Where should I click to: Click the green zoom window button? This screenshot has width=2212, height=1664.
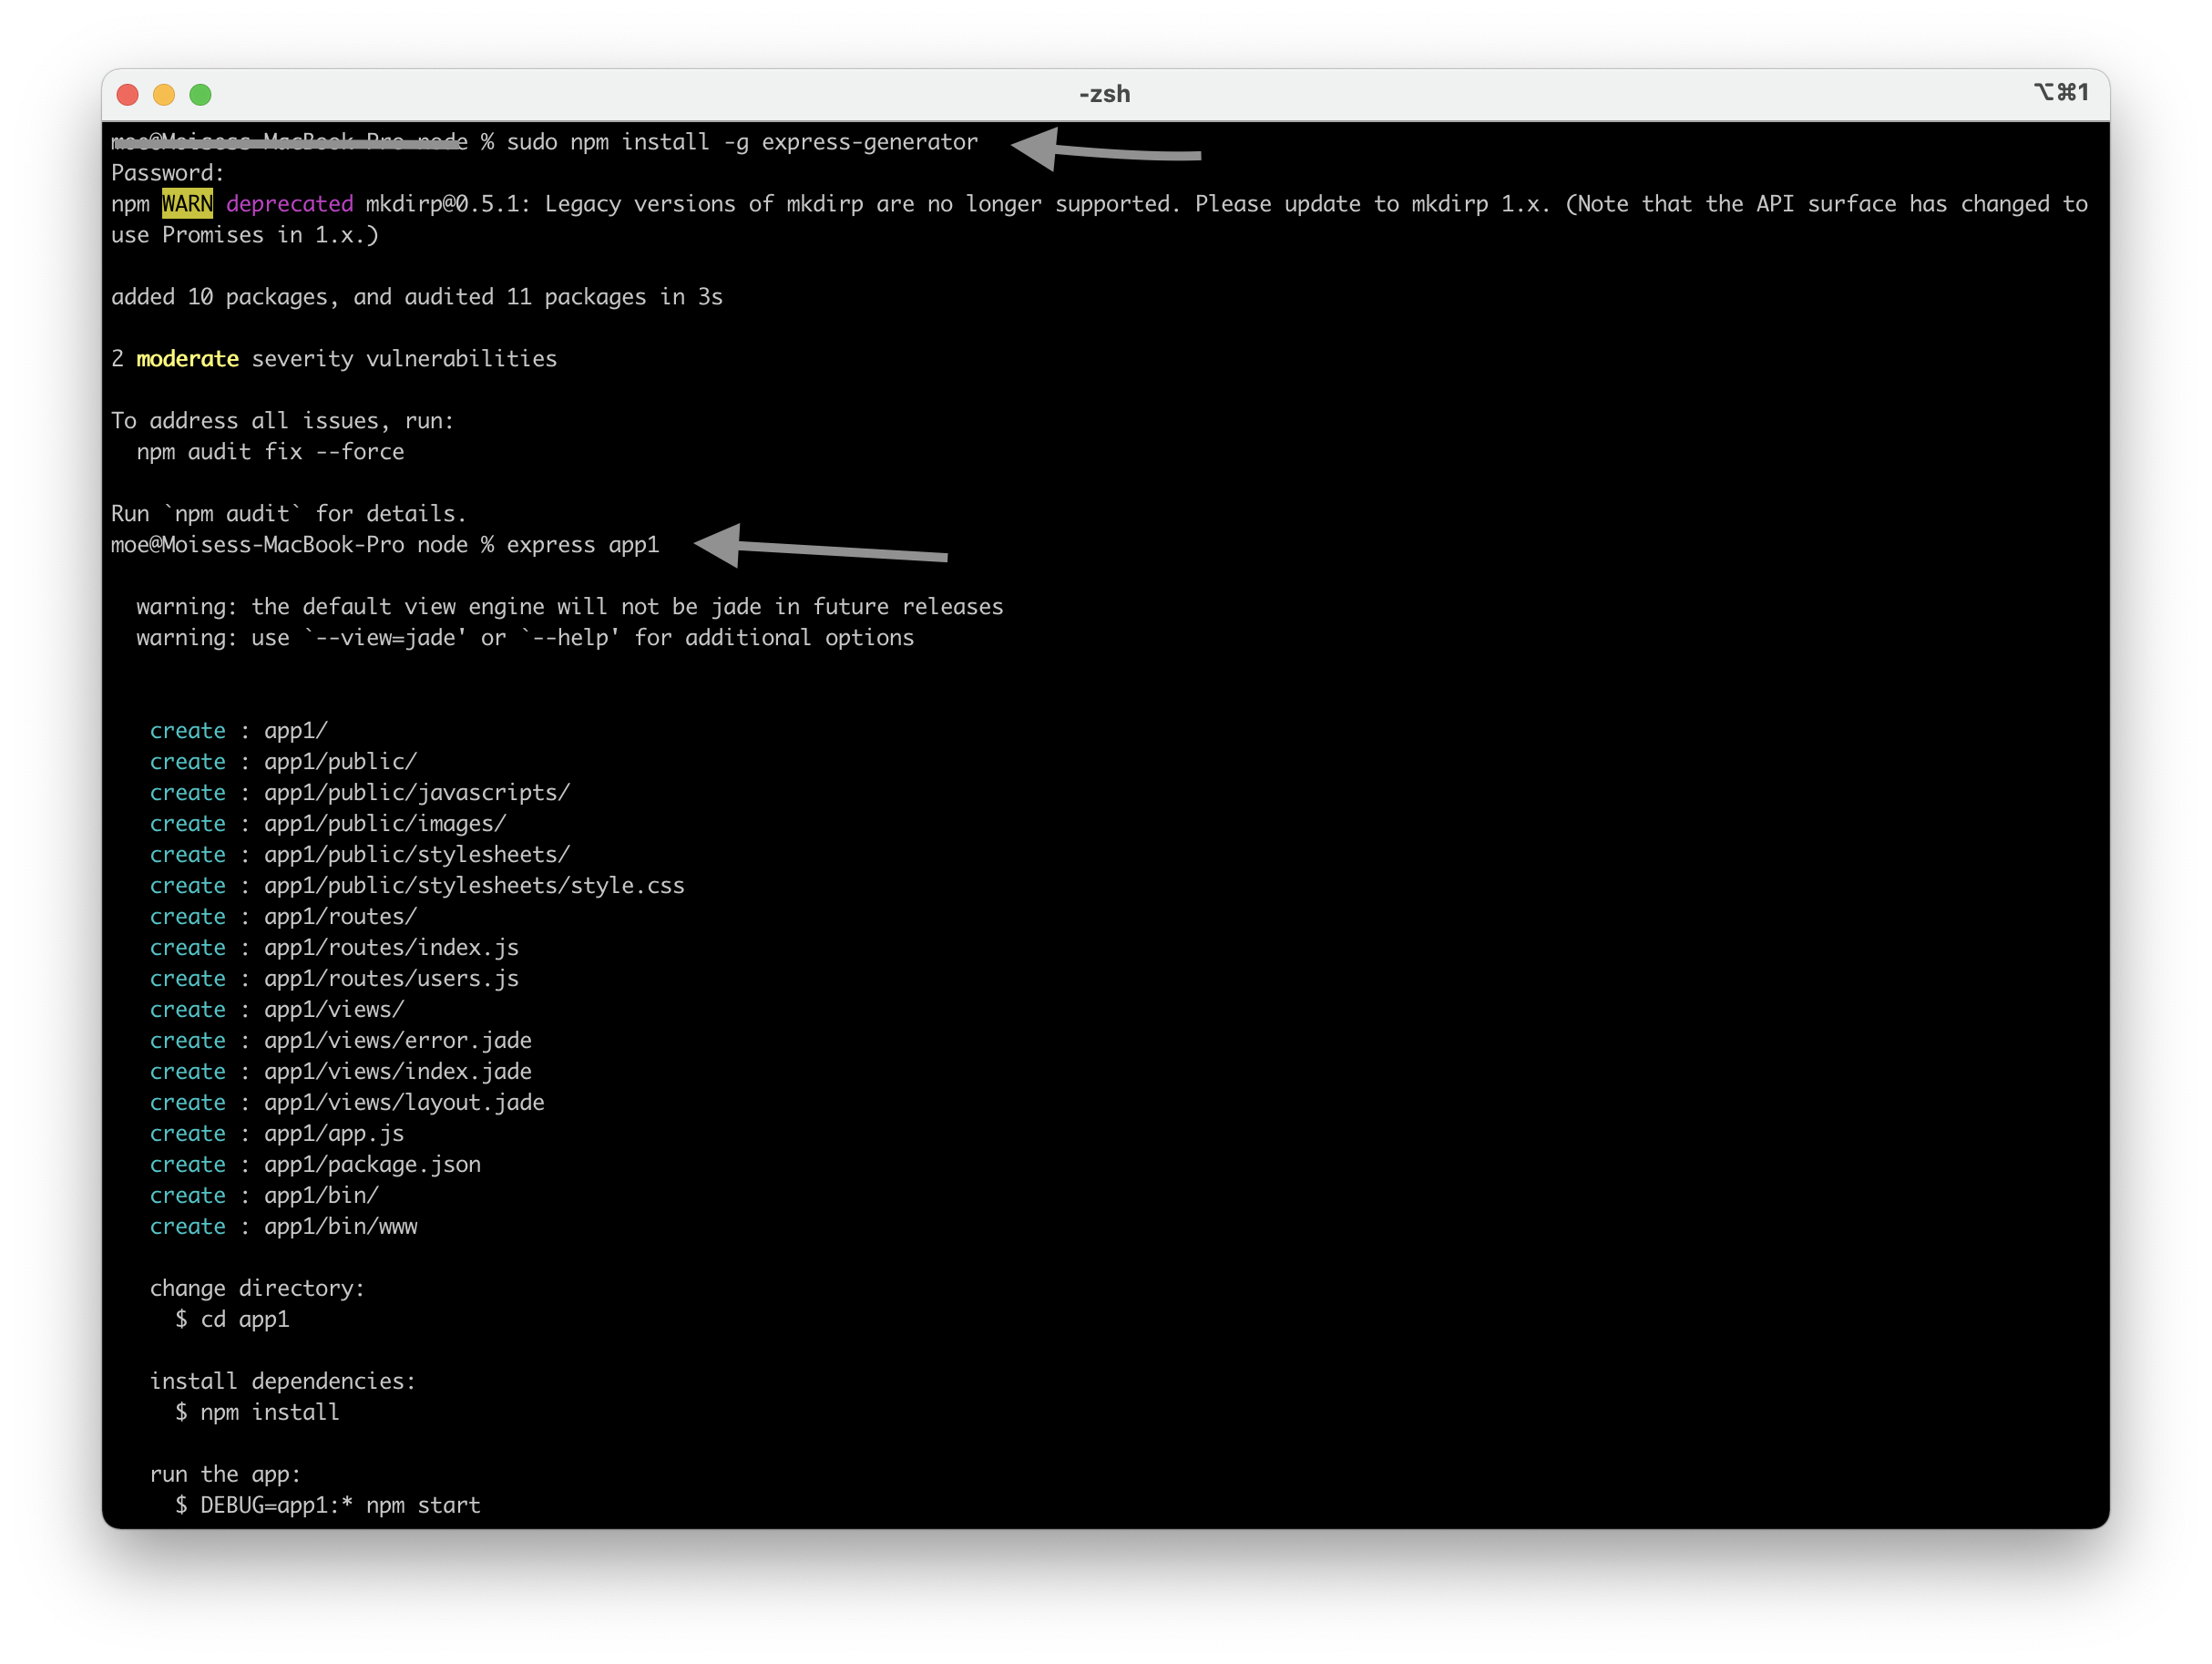tap(200, 95)
